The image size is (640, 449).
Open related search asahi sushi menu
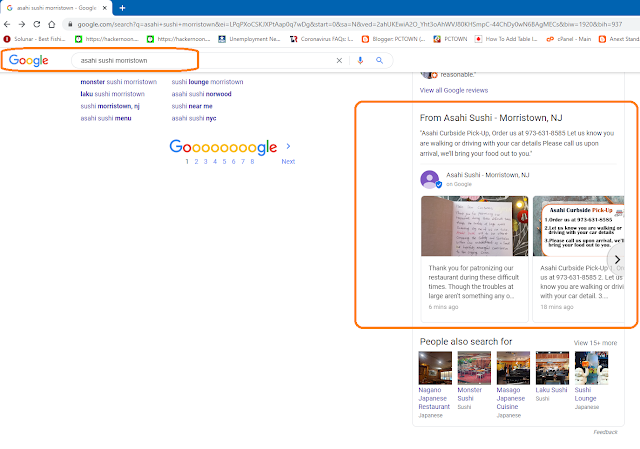pos(106,118)
